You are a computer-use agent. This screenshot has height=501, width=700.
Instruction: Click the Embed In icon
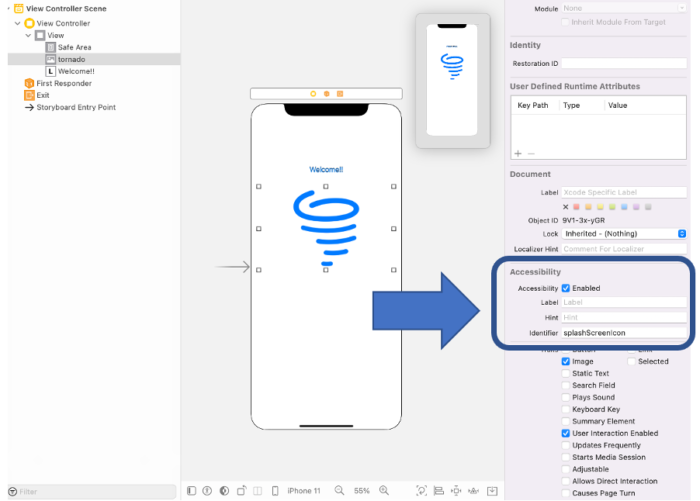[492, 491]
